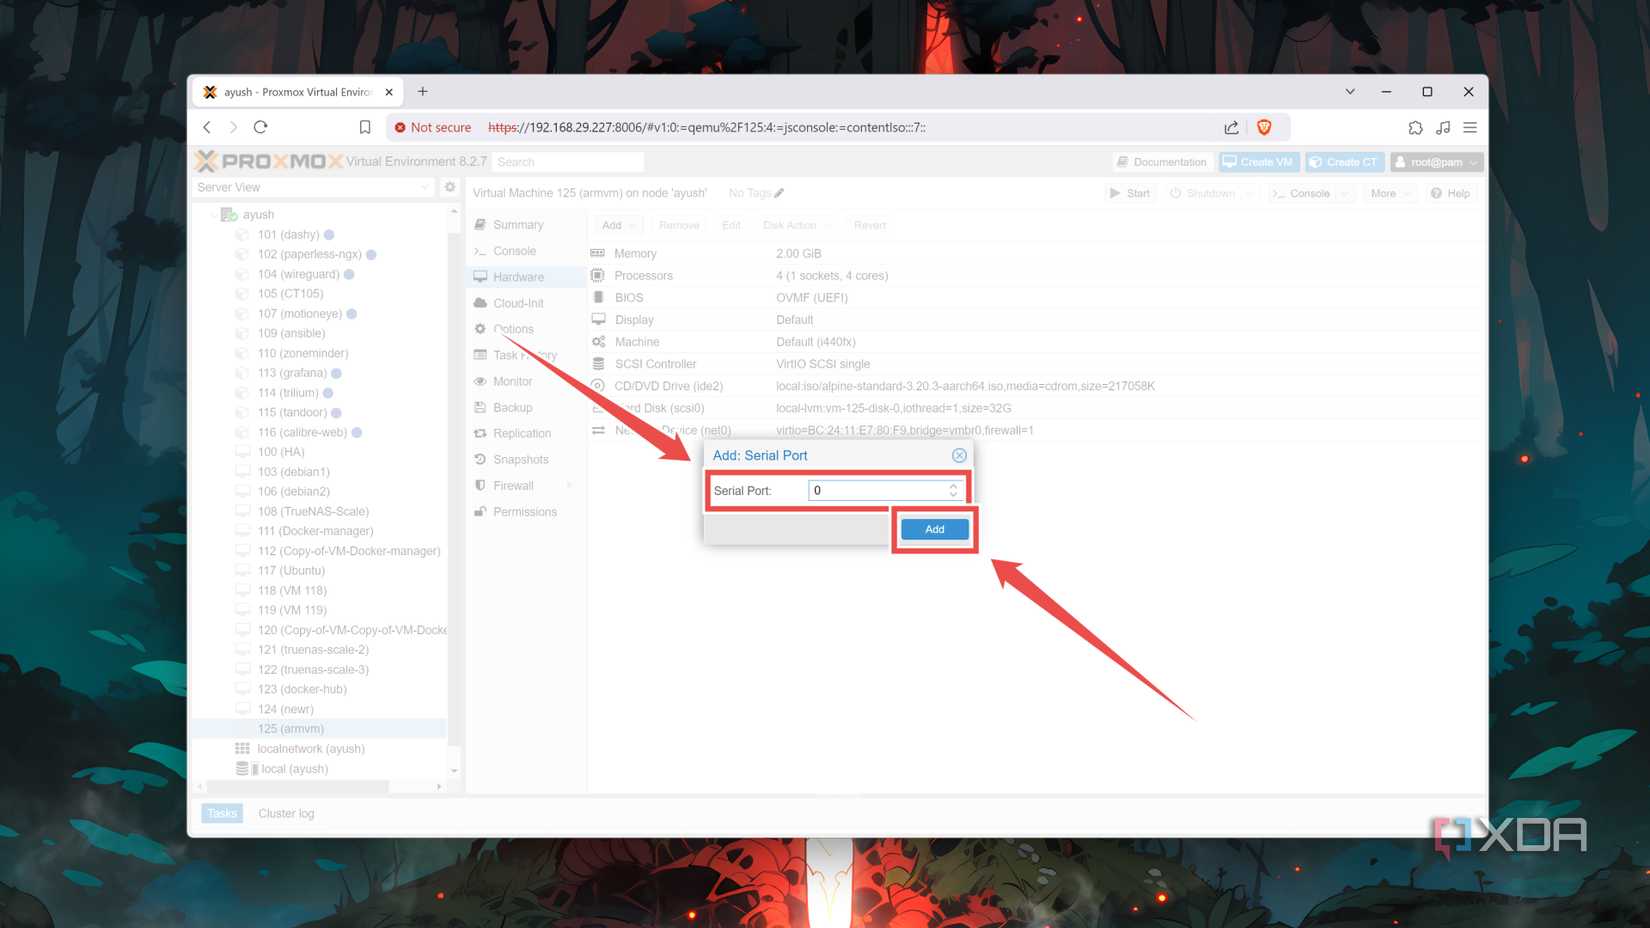Click the share page icon
Viewport: 1650px width, 928px height.
pos(1231,127)
